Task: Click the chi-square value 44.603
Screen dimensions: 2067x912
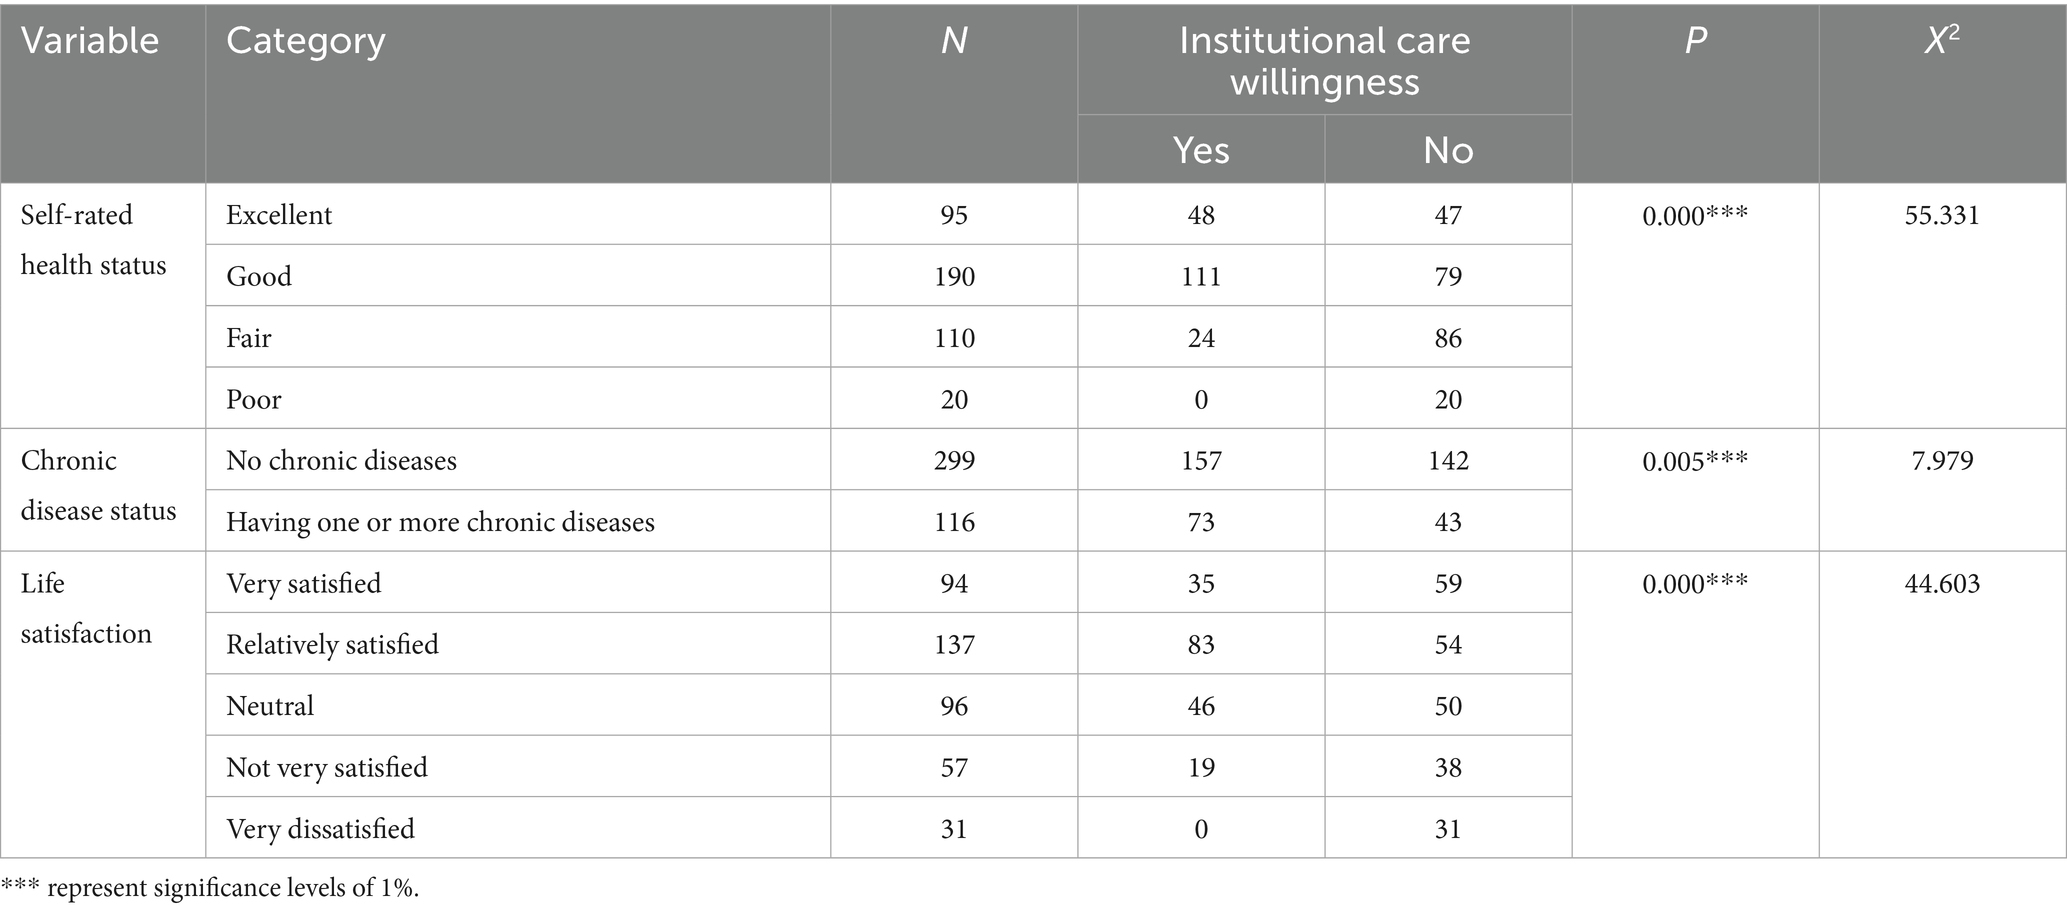Action: [x=1941, y=584]
